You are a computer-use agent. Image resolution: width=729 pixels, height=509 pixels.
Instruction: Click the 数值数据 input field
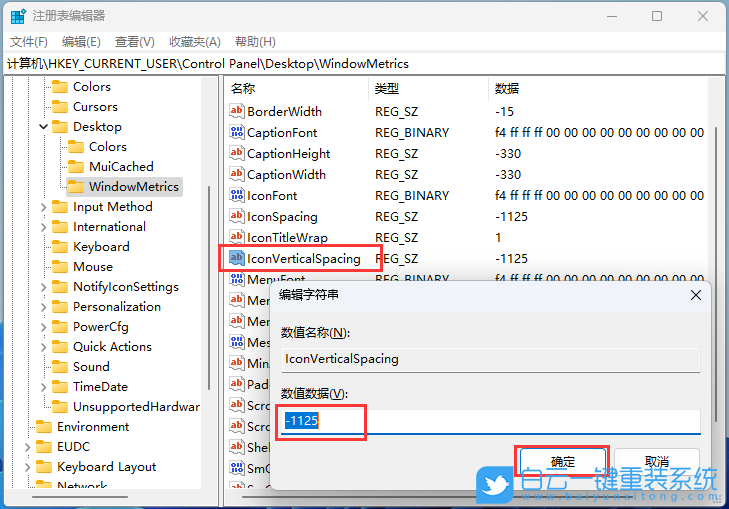490,421
